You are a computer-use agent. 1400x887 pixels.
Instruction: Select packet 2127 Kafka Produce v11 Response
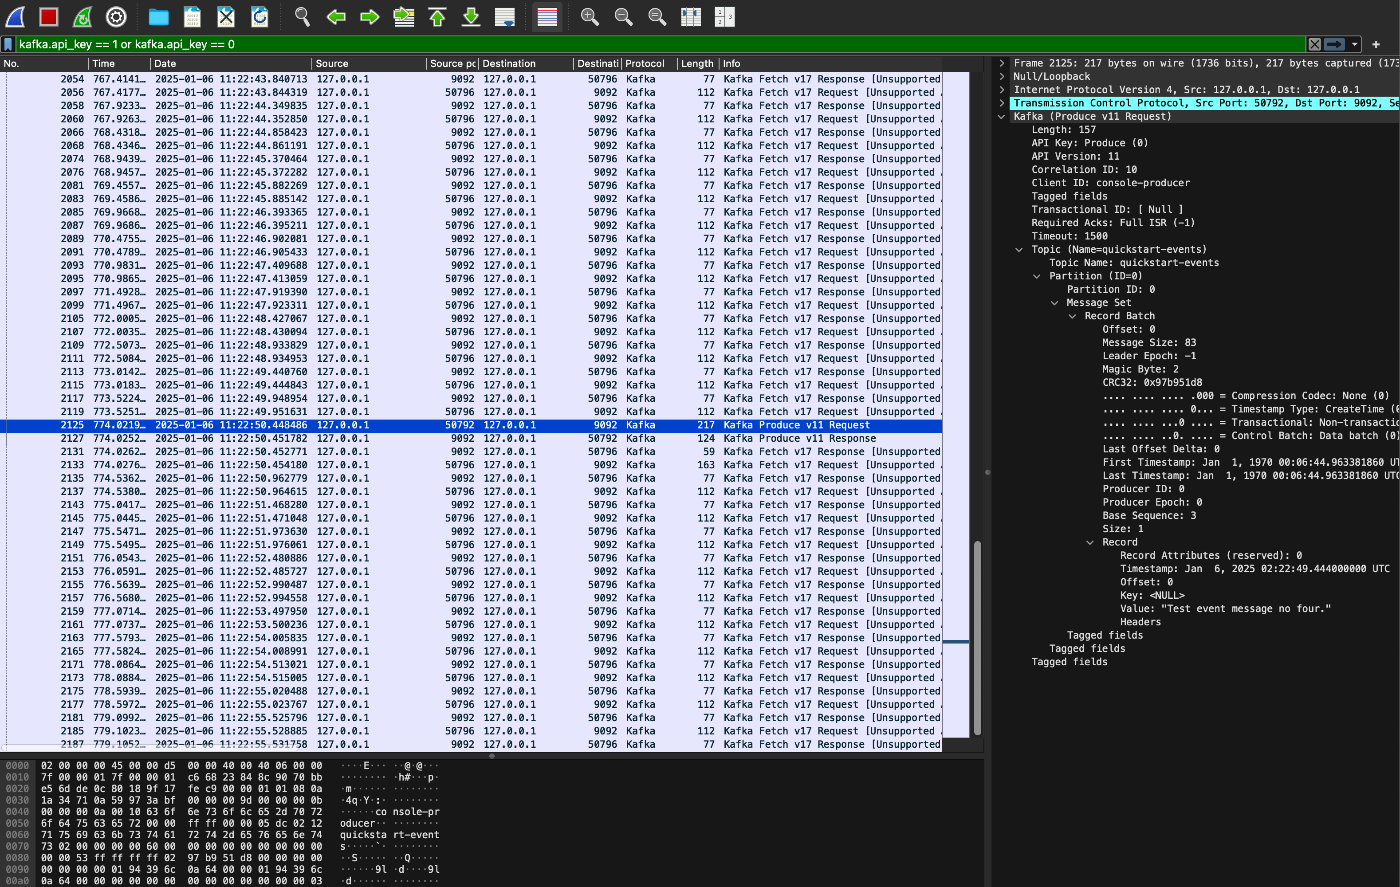pyautogui.click(x=471, y=438)
